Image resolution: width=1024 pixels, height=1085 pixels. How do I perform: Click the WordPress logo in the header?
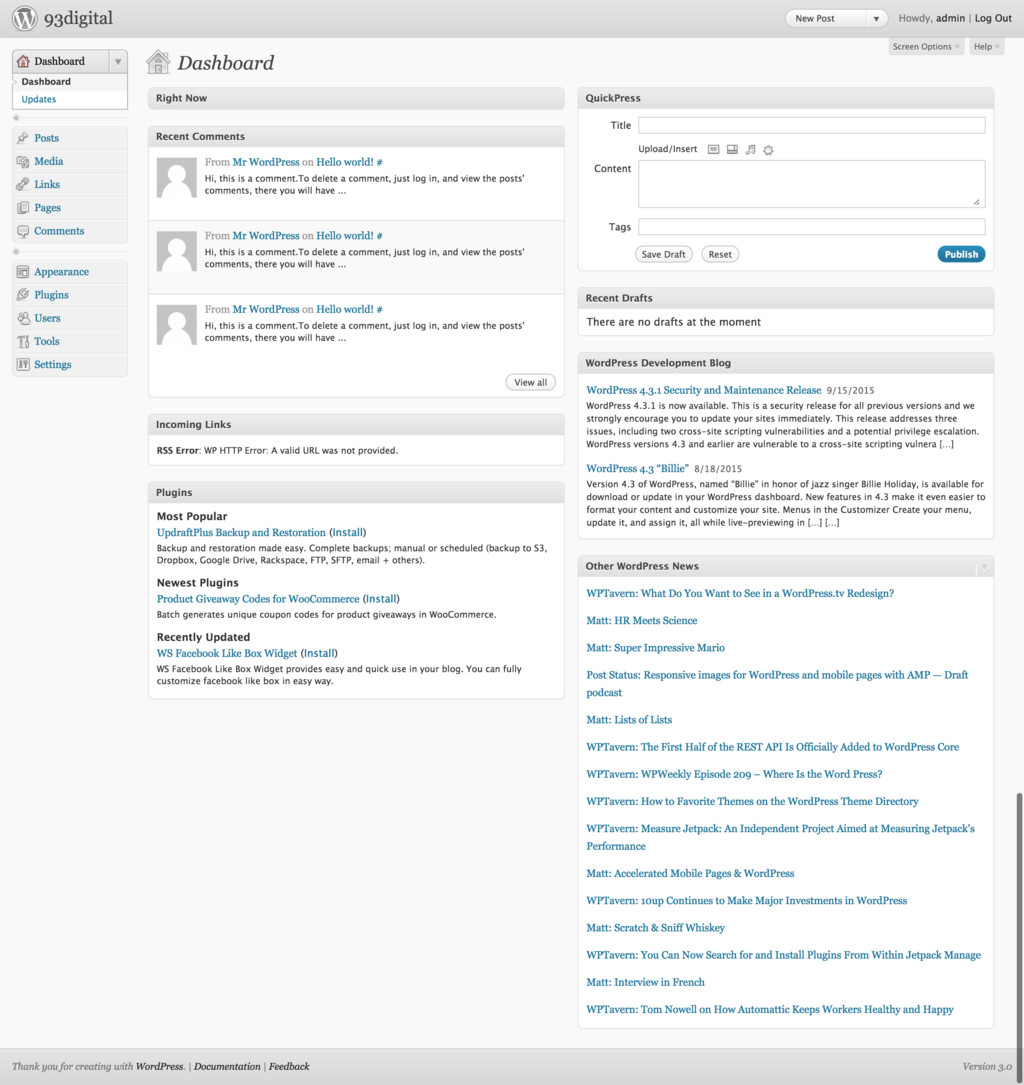pos(25,18)
